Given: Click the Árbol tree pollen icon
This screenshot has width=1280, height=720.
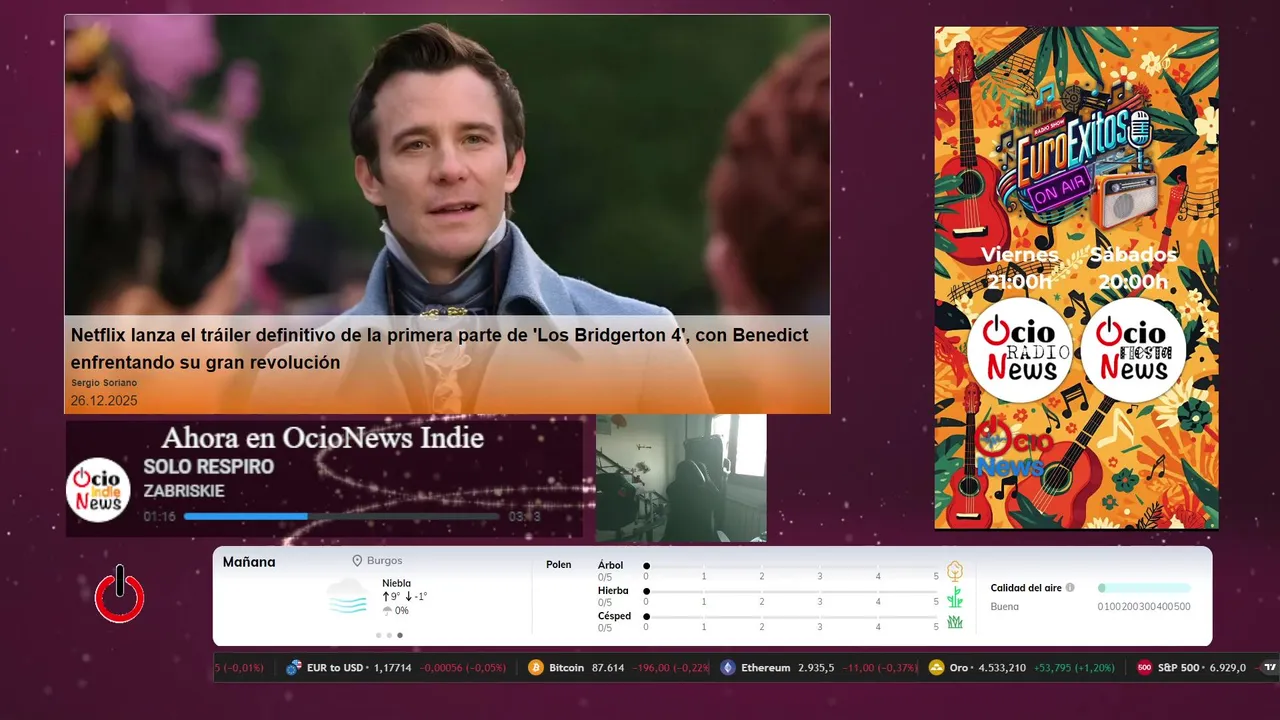Looking at the screenshot, I should click(955, 571).
